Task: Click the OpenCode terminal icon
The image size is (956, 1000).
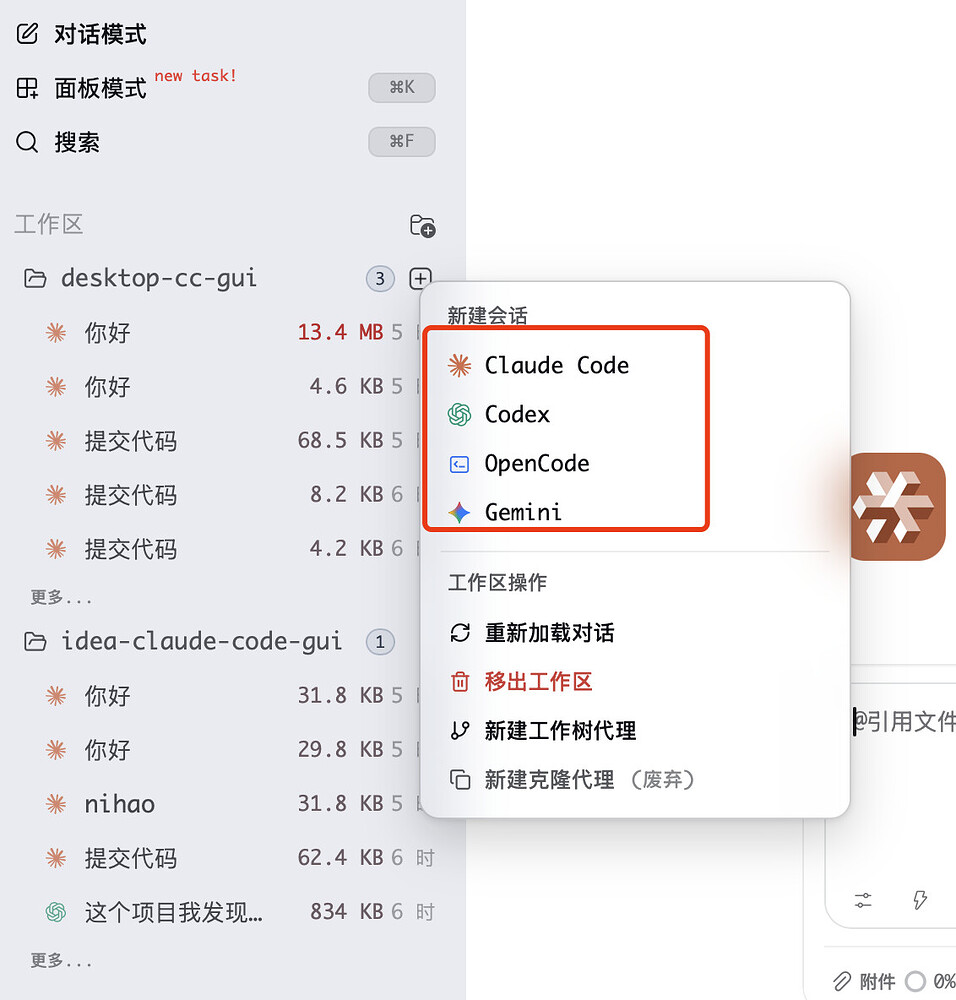Action: point(459,464)
